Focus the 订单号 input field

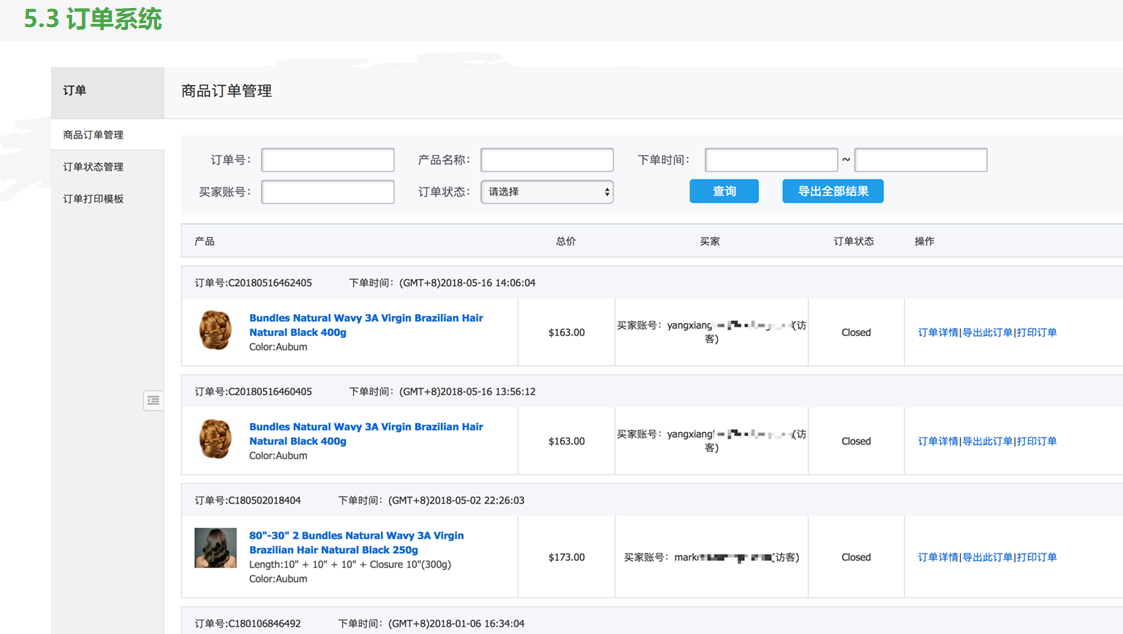(327, 160)
